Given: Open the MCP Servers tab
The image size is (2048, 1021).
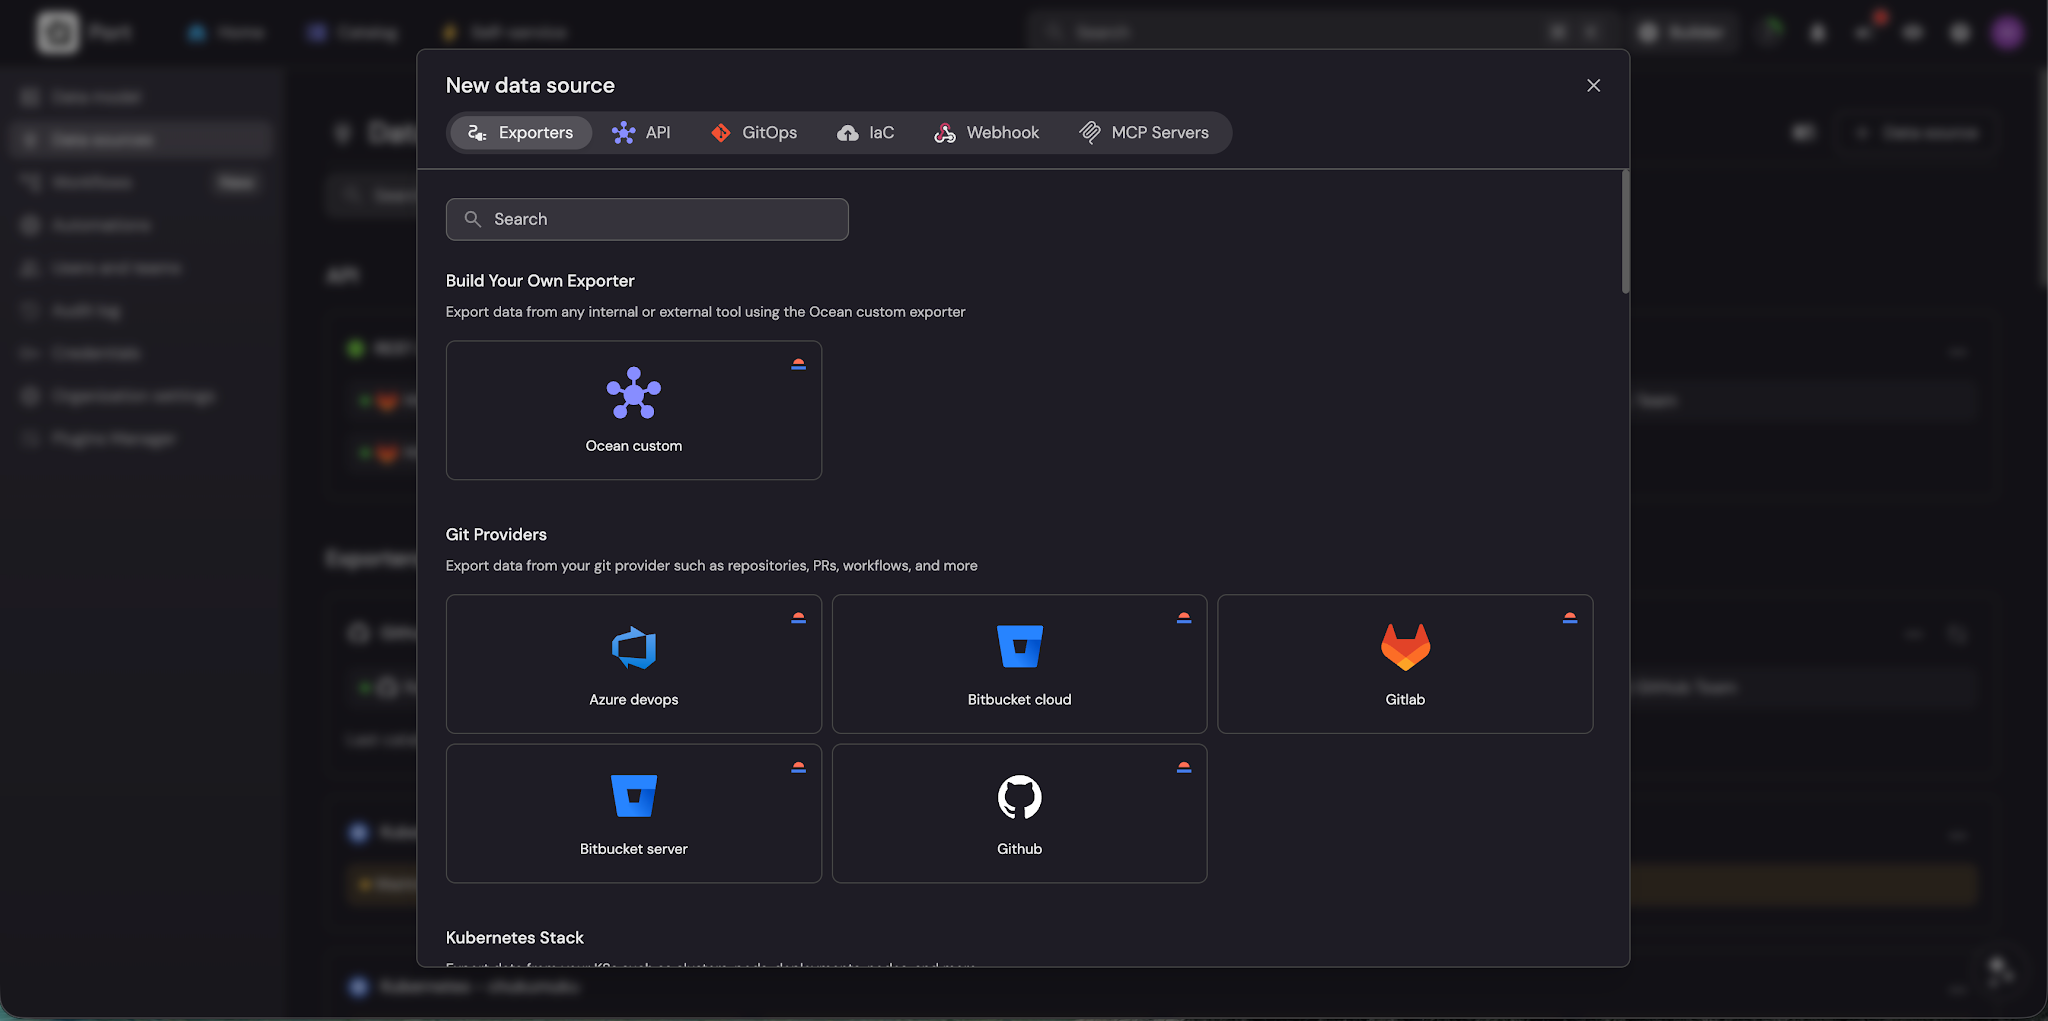Looking at the screenshot, I should click(x=1145, y=132).
